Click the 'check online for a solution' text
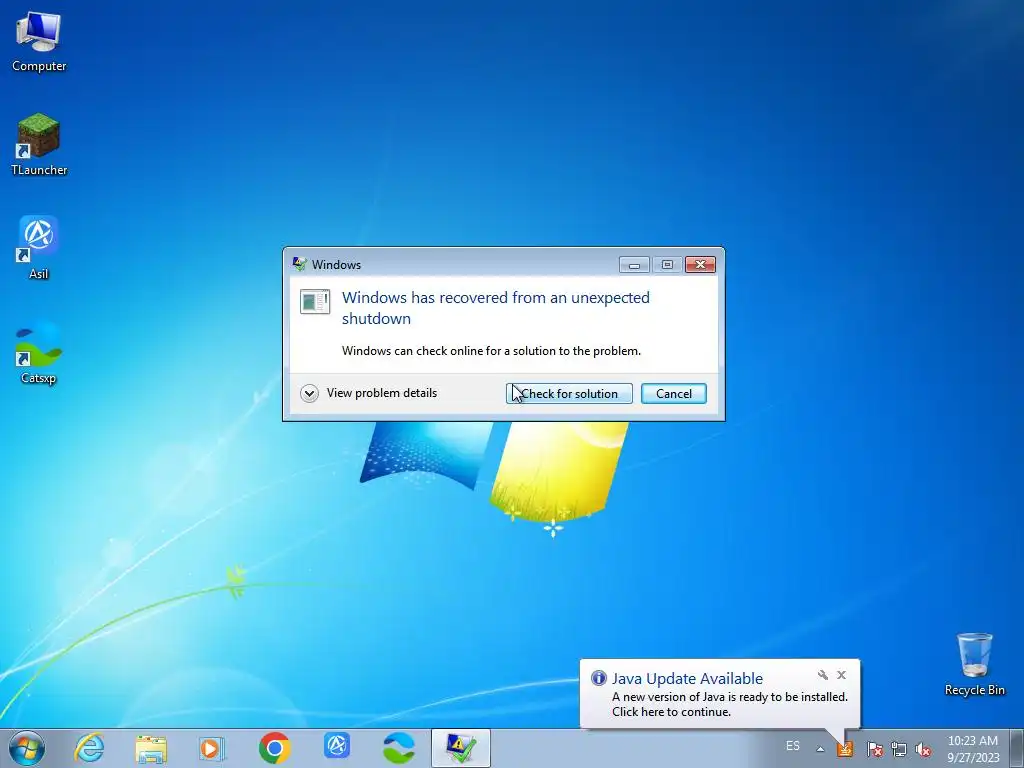The height and width of the screenshot is (768, 1024). pyautogui.click(x=491, y=351)
